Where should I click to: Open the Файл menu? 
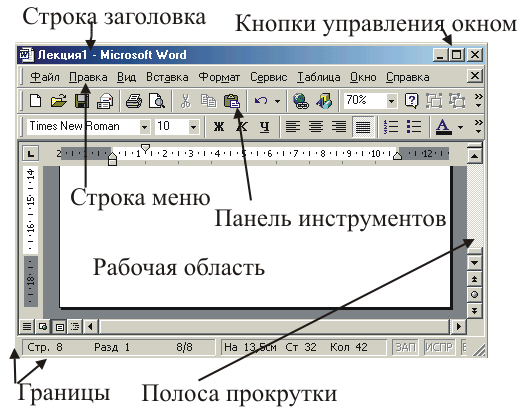pos(45,78)
